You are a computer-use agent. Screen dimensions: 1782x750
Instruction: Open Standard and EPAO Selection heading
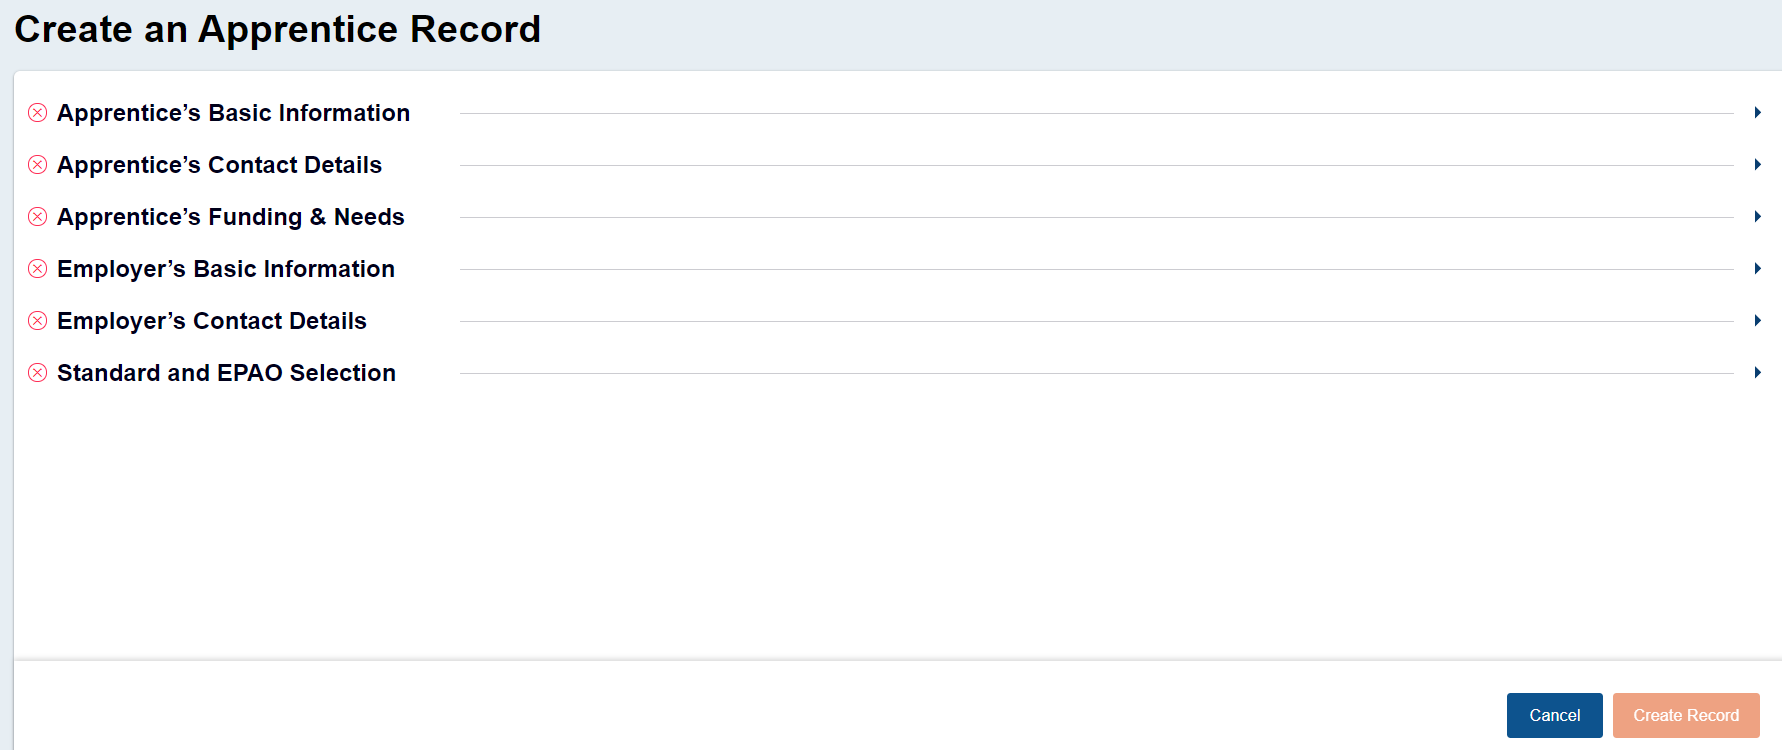pyautogui.click(x=226, y=373)
